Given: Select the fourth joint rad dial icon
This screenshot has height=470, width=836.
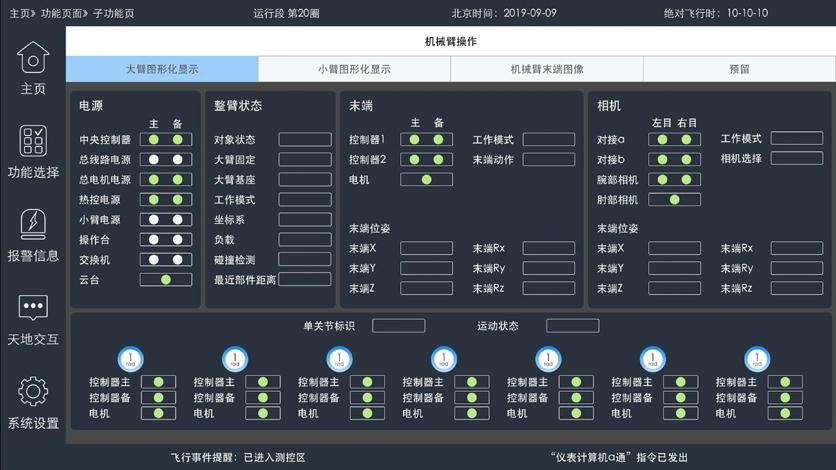Looking at the screenshot, I should [444, 359].
